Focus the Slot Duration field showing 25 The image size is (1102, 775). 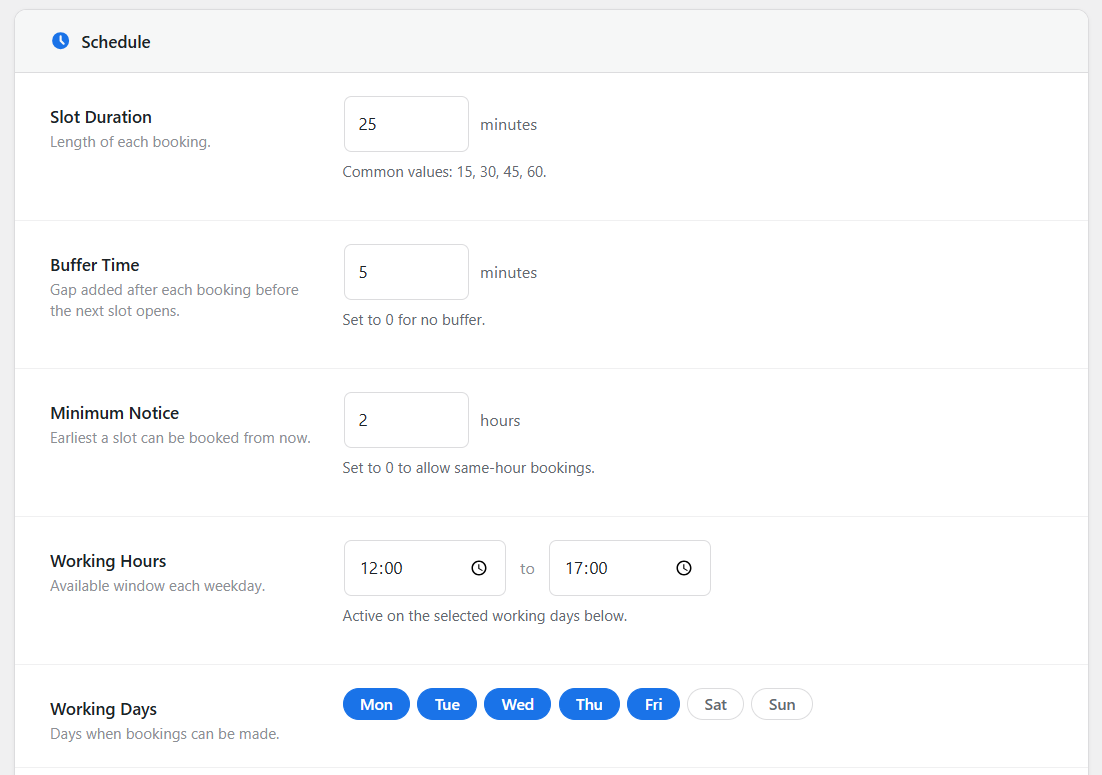[406, 124]
